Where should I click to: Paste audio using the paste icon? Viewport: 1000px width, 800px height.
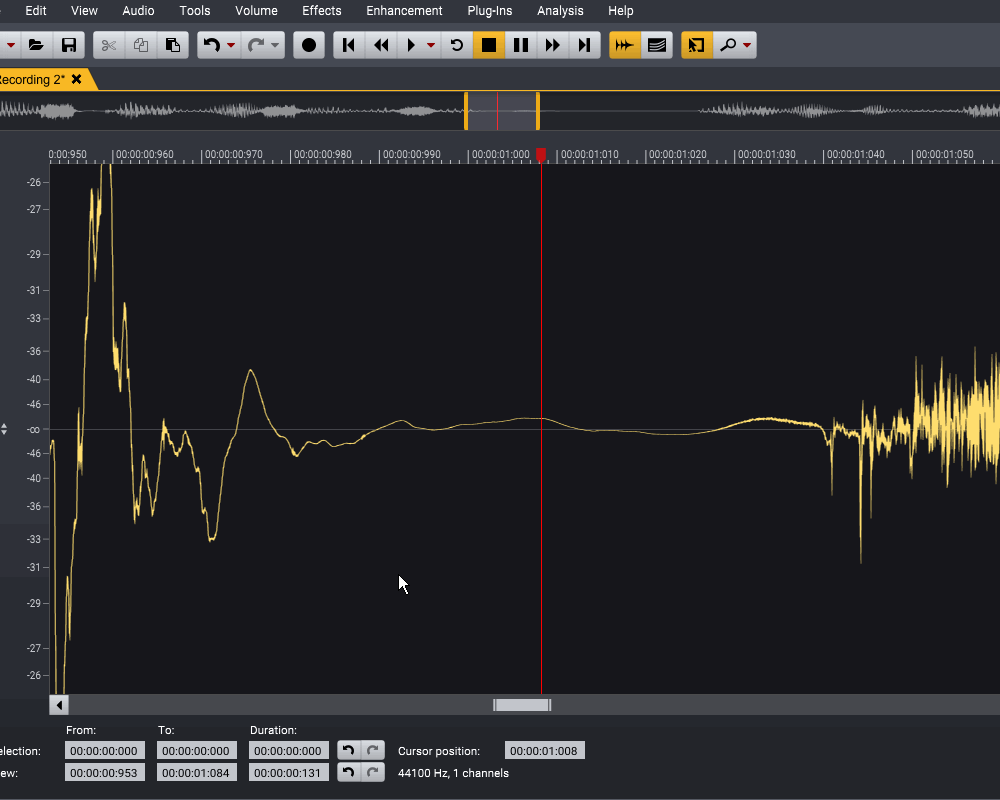(173, 45)
